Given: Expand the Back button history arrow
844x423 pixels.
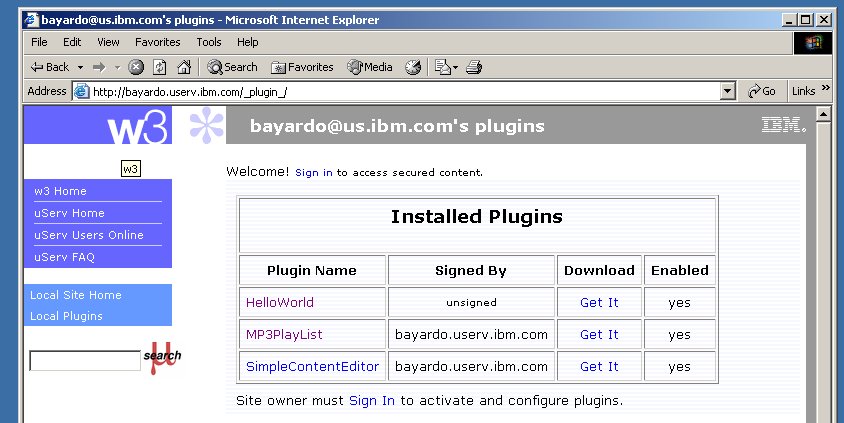Looking at the screenshot, I should pos(79,67).
